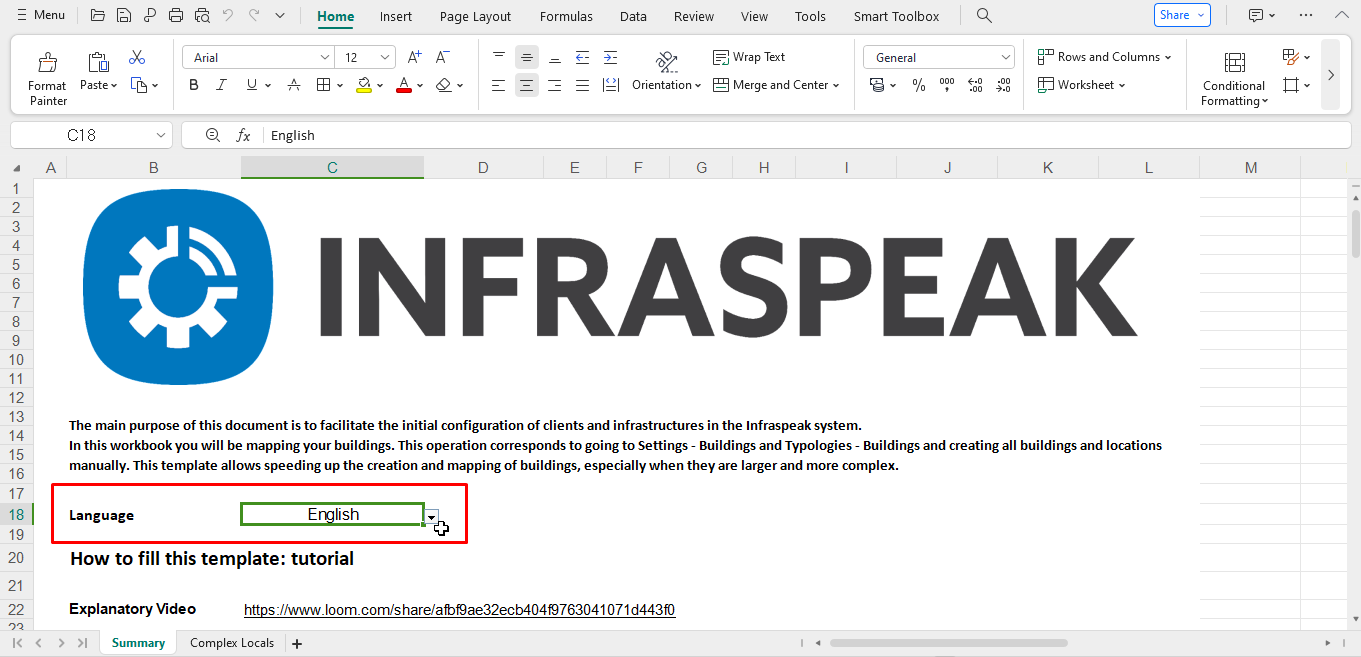
Task: Apply the yellow fill color
Action: (x=364, y=85)
